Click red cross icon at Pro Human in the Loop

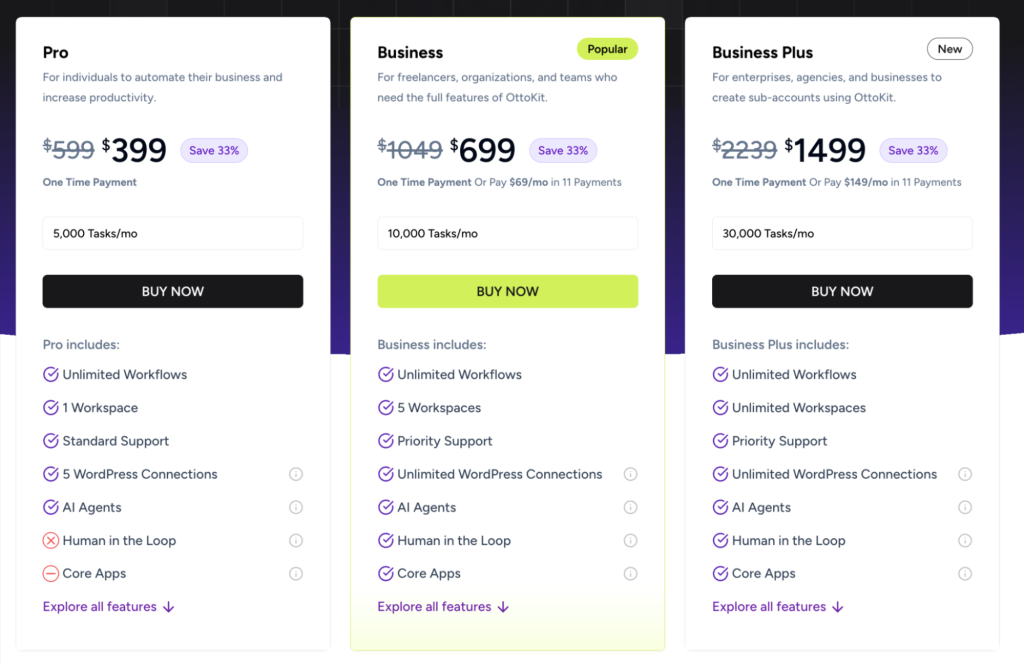pyautogui.click(x=51, y=541)
